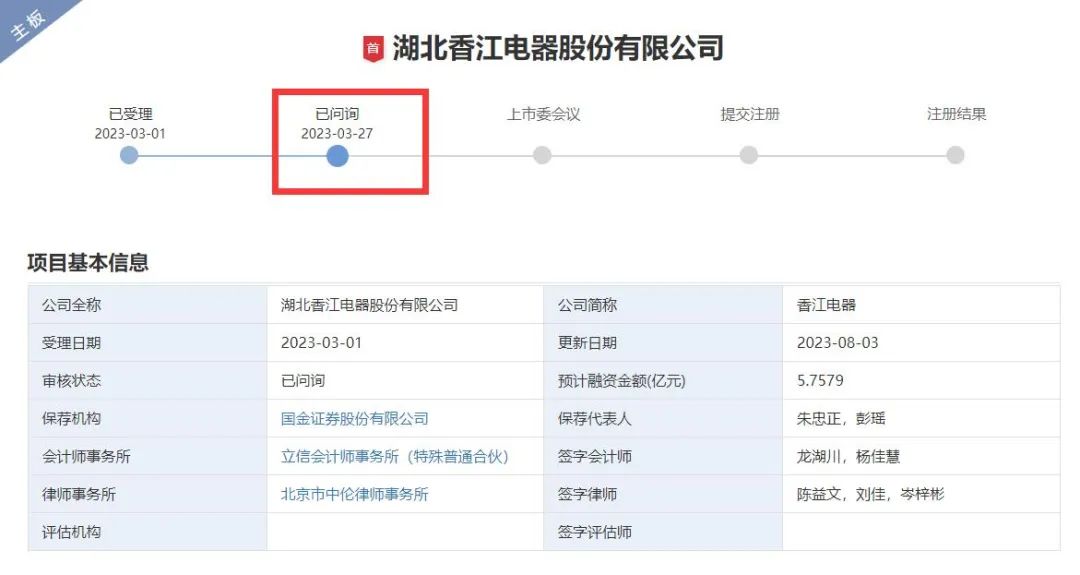Click the 上市委会议 timeline dot

[x=542, y=155]
